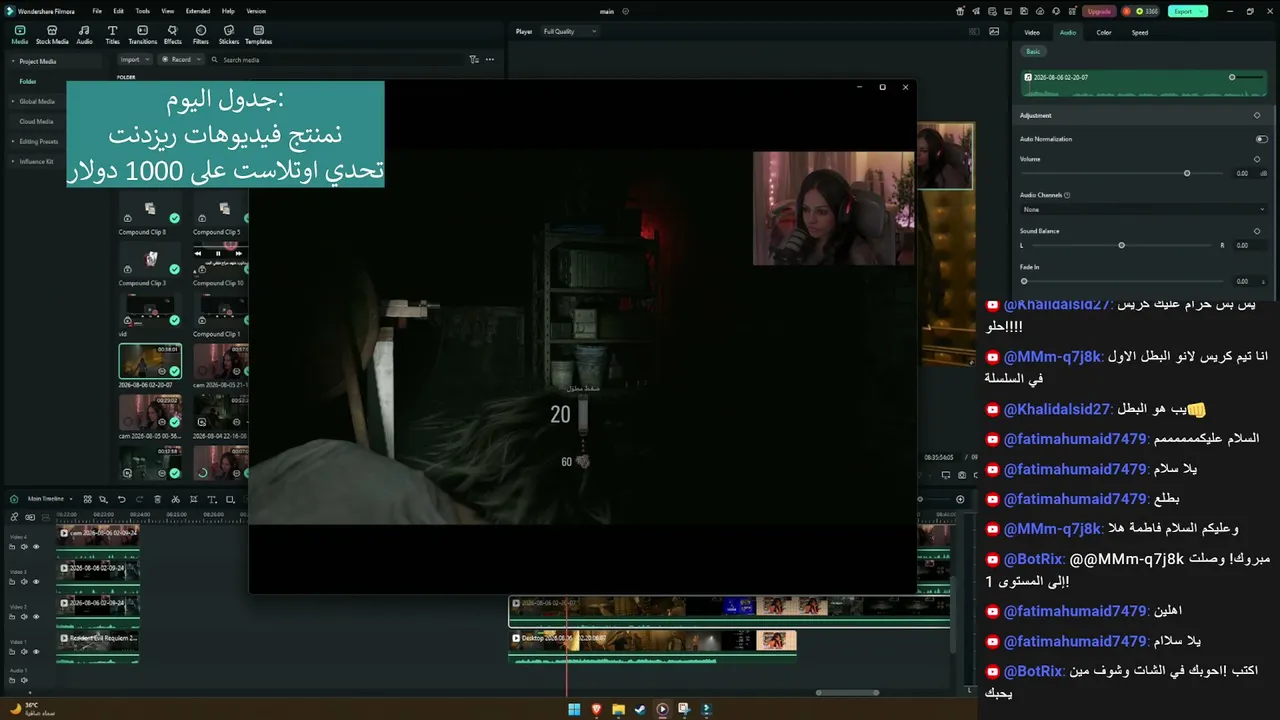Hide the Video 2 track
Viewport: 1280px width, 720px height.
[36, 617]
